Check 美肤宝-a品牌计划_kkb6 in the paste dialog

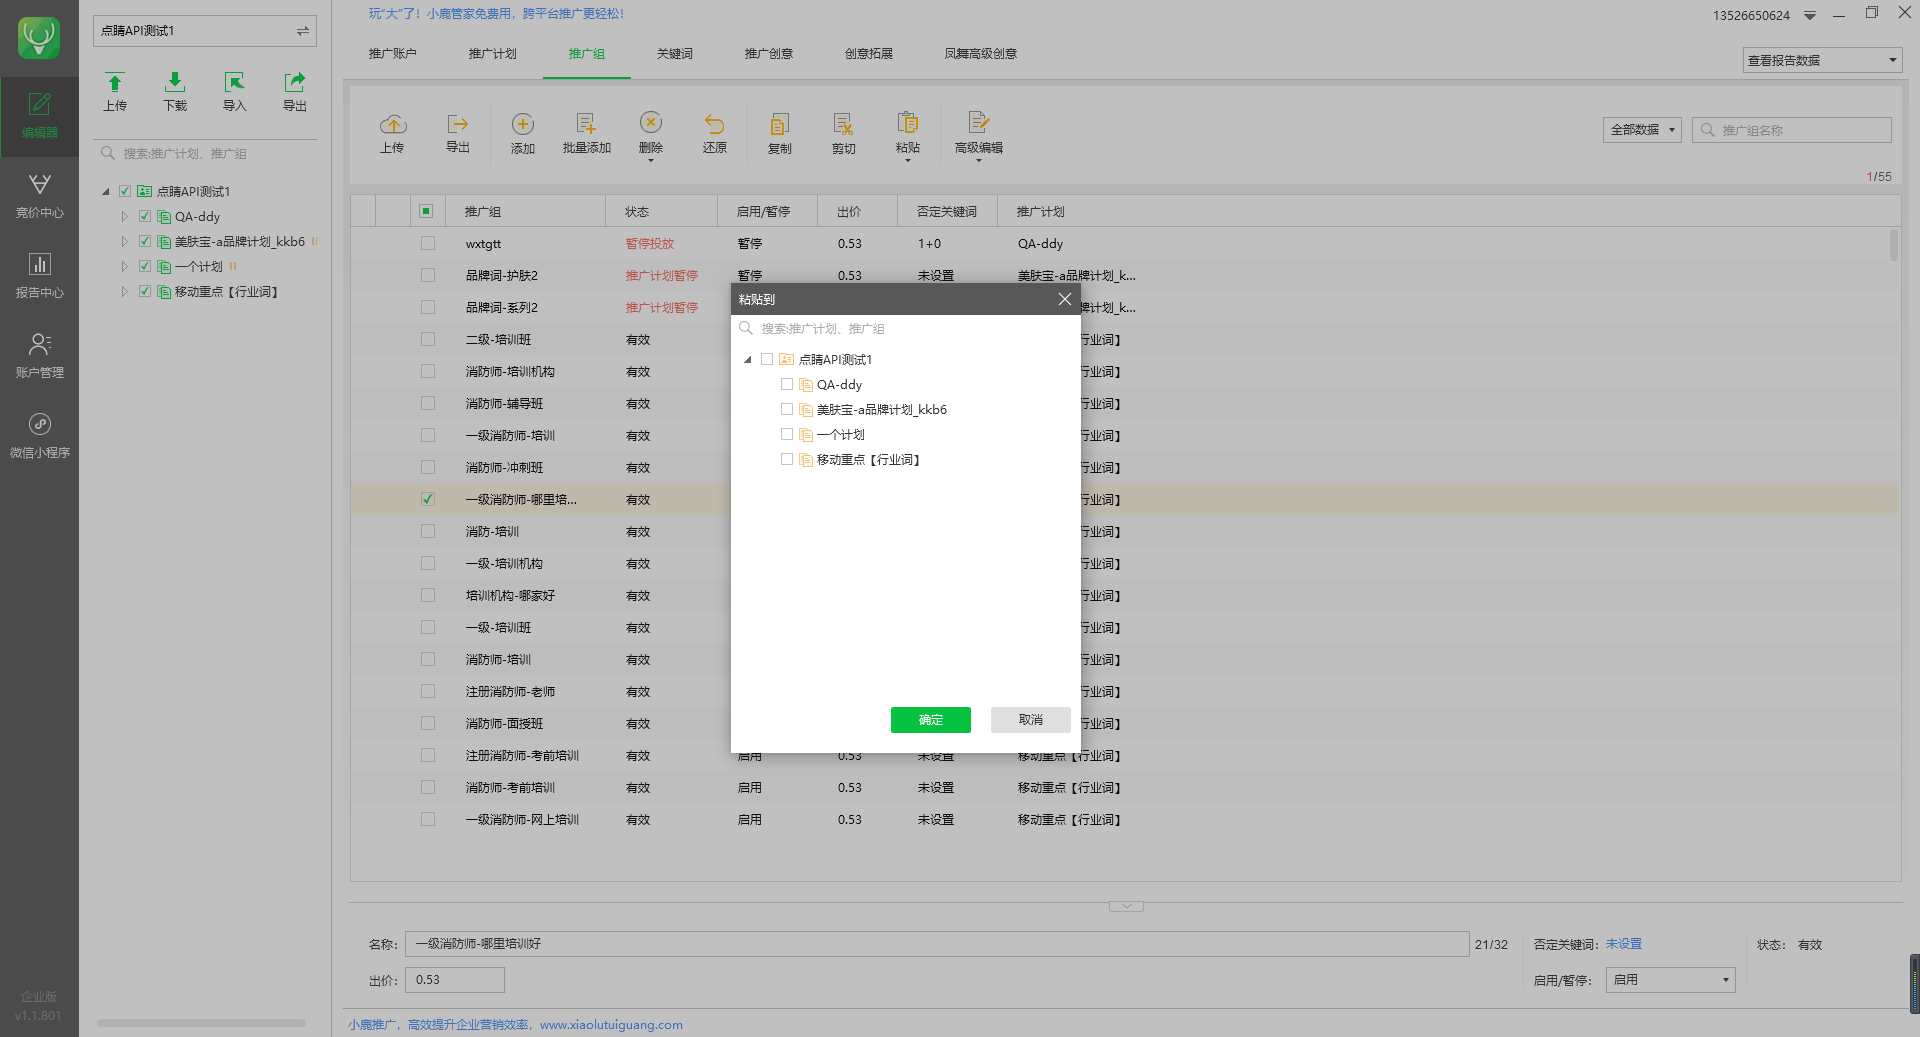787,409
